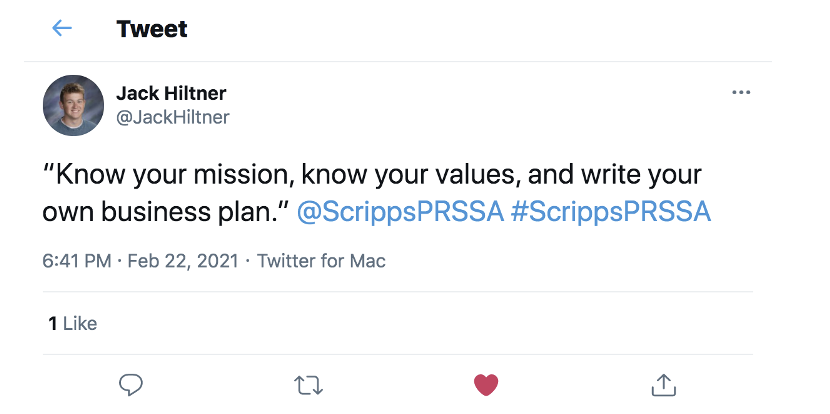
Task: Click the Jack Hiltner display name
Action: (x=171, y=93)
